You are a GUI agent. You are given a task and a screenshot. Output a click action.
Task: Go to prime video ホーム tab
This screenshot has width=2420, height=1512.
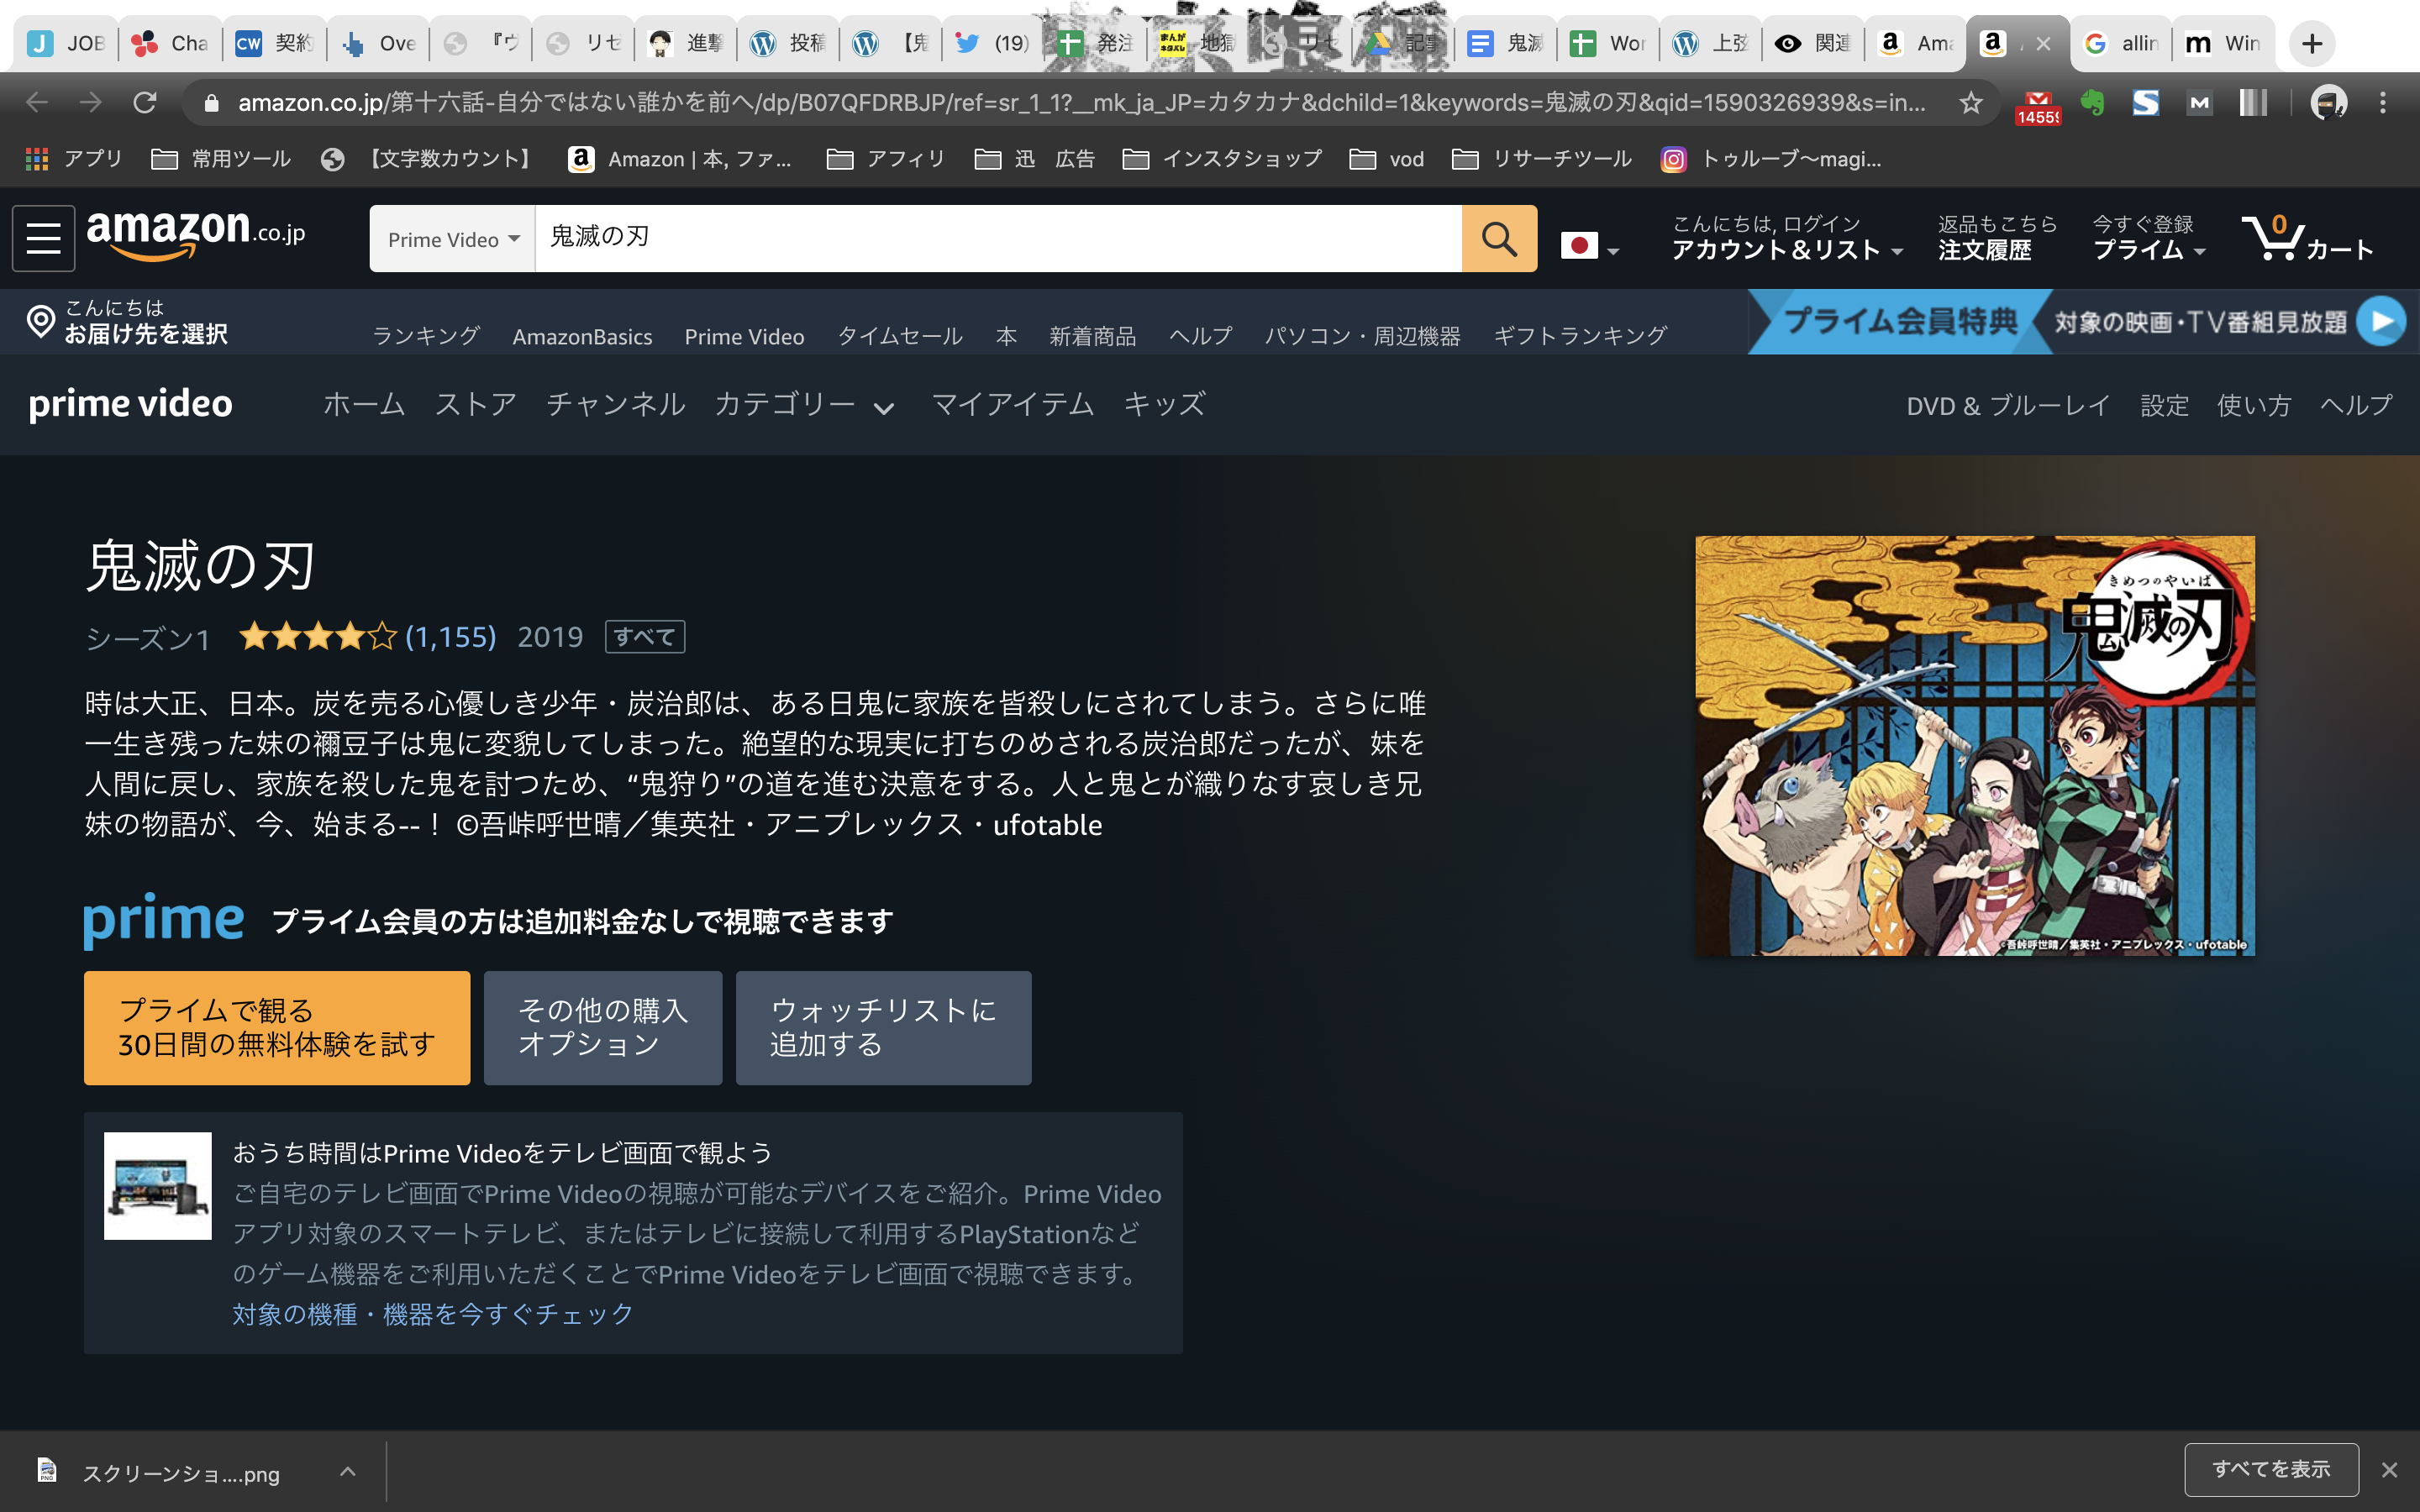pos(364,404)
